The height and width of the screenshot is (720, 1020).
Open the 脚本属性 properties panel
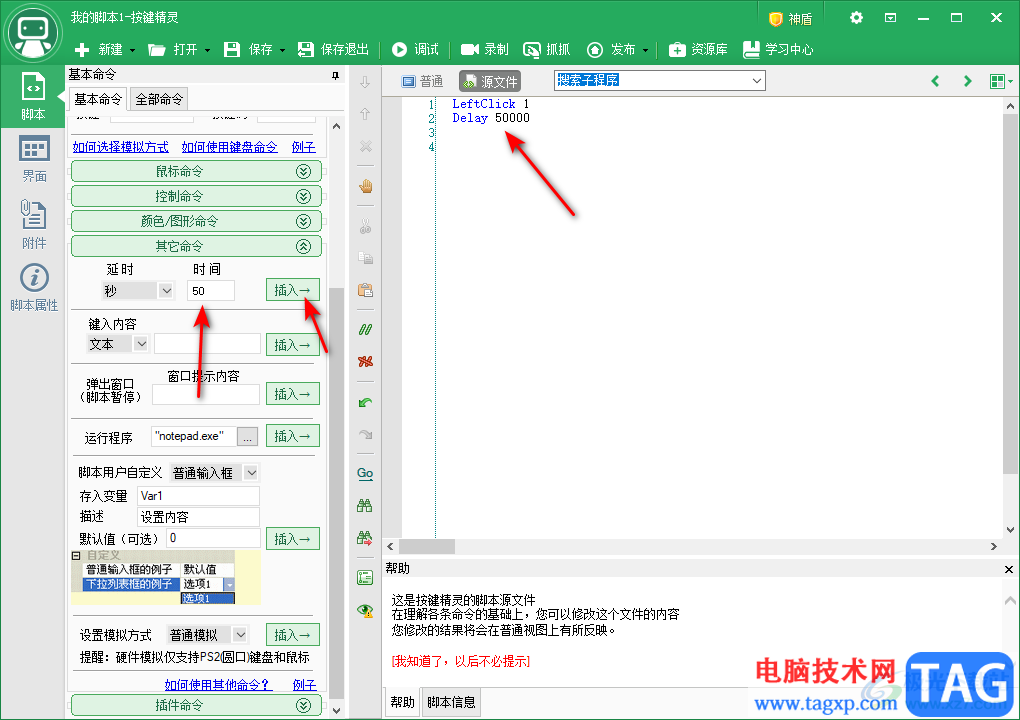(x=33, y=287)
